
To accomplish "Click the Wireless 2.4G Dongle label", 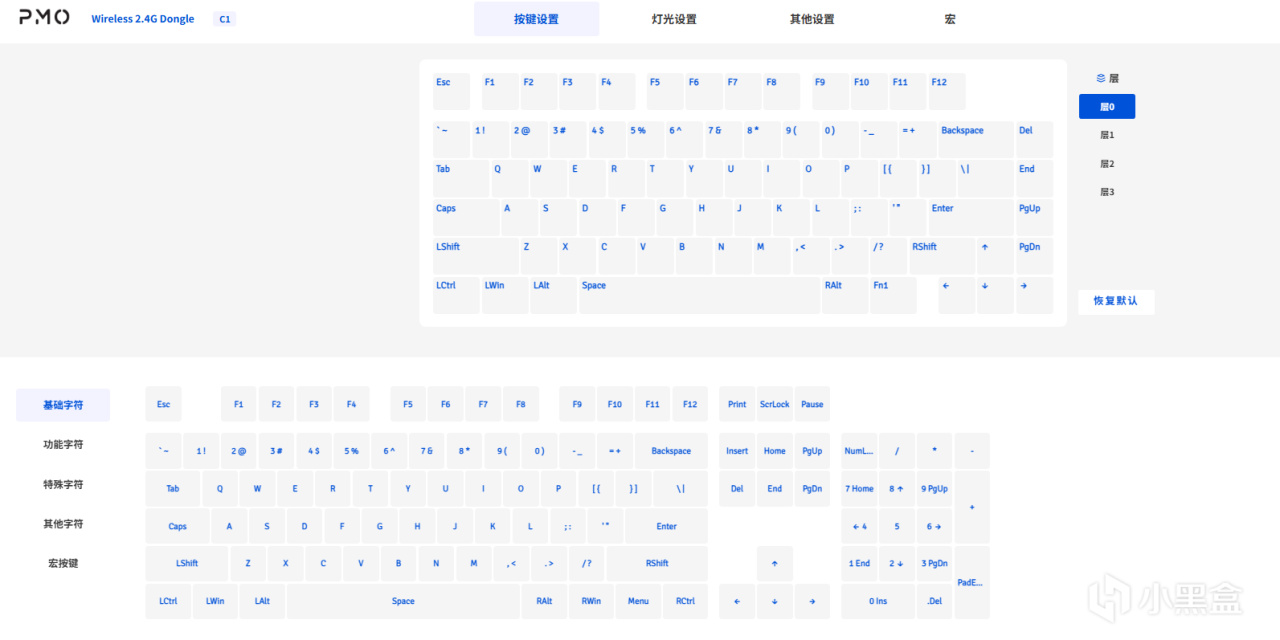I will [x=143, y=19].
